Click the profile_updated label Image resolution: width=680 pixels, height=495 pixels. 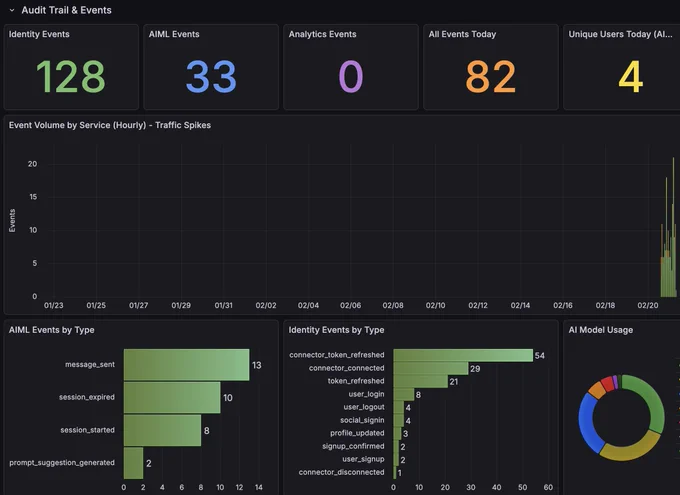[357, 433]
